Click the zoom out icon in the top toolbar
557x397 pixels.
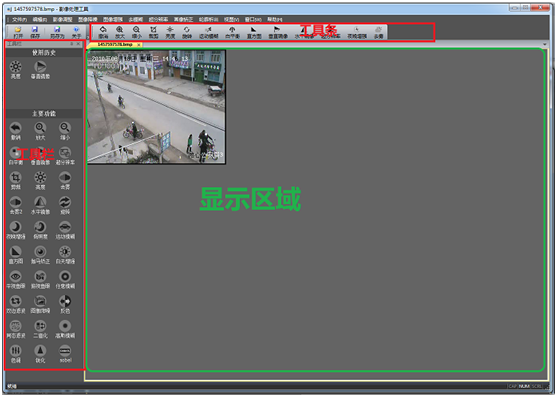tap(136, 32)
